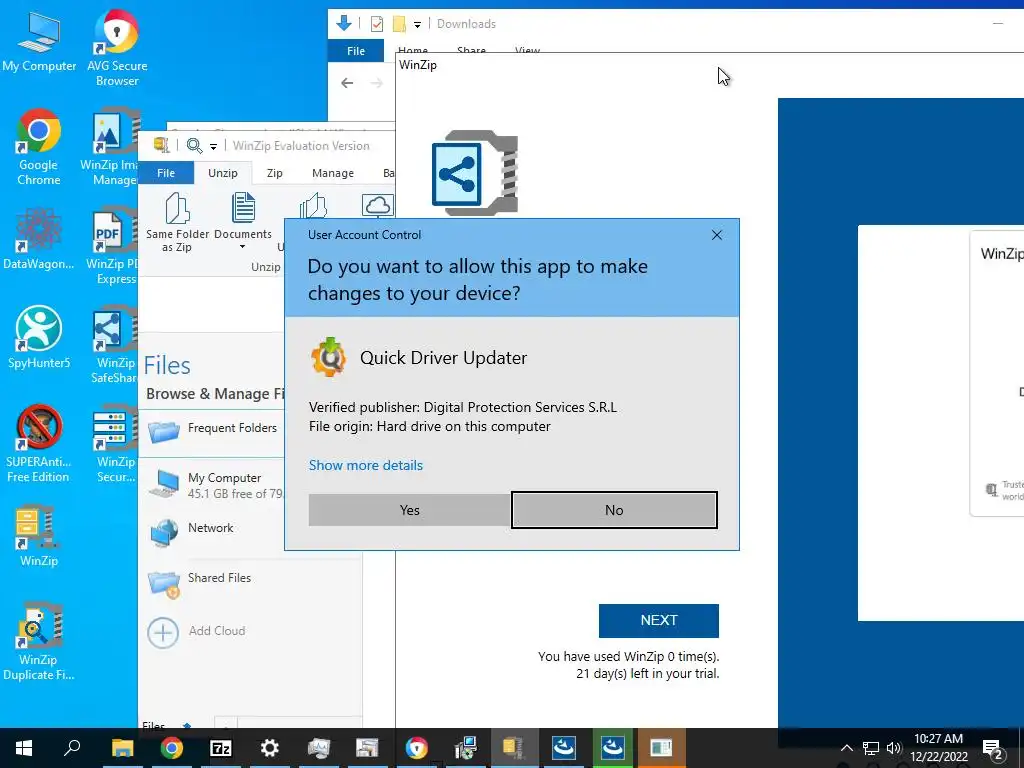Open AVG Secure Browser from the taskbar

click(x=416, y=748)
